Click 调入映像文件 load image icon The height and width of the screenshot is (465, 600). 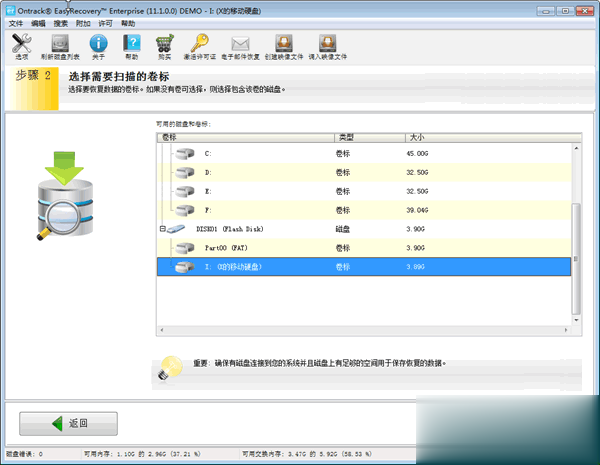click(328, 47)
